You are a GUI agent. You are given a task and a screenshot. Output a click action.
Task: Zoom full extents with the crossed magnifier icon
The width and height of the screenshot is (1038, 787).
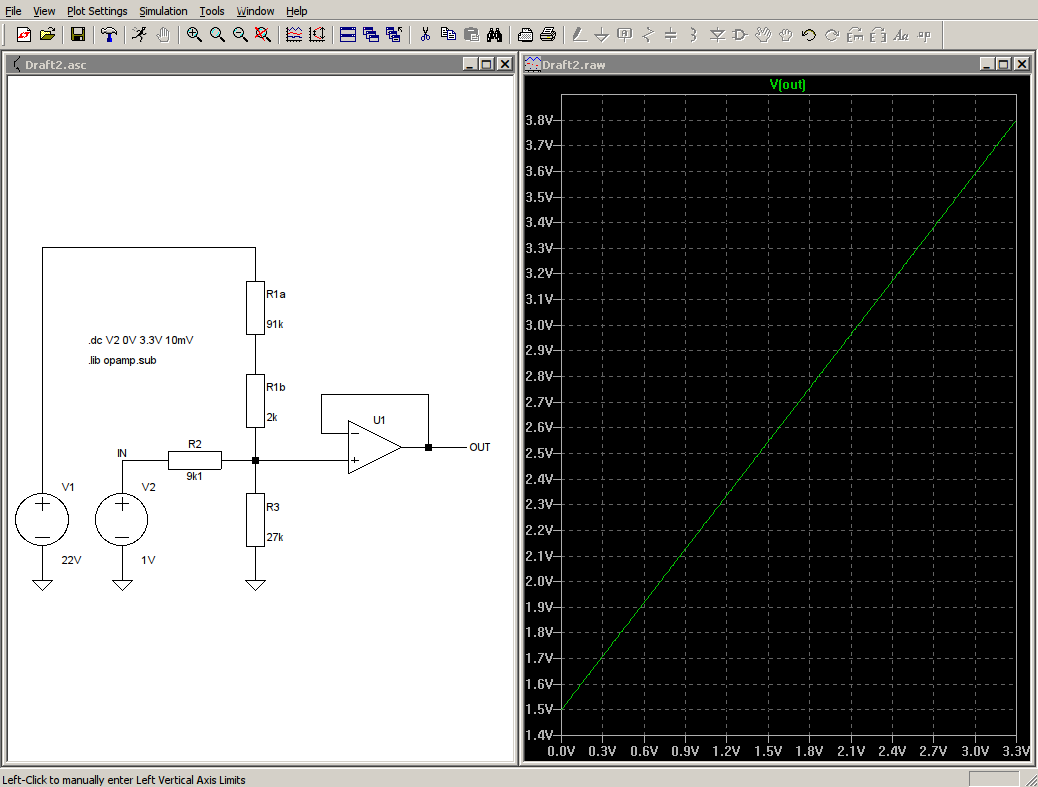point(263,34)
